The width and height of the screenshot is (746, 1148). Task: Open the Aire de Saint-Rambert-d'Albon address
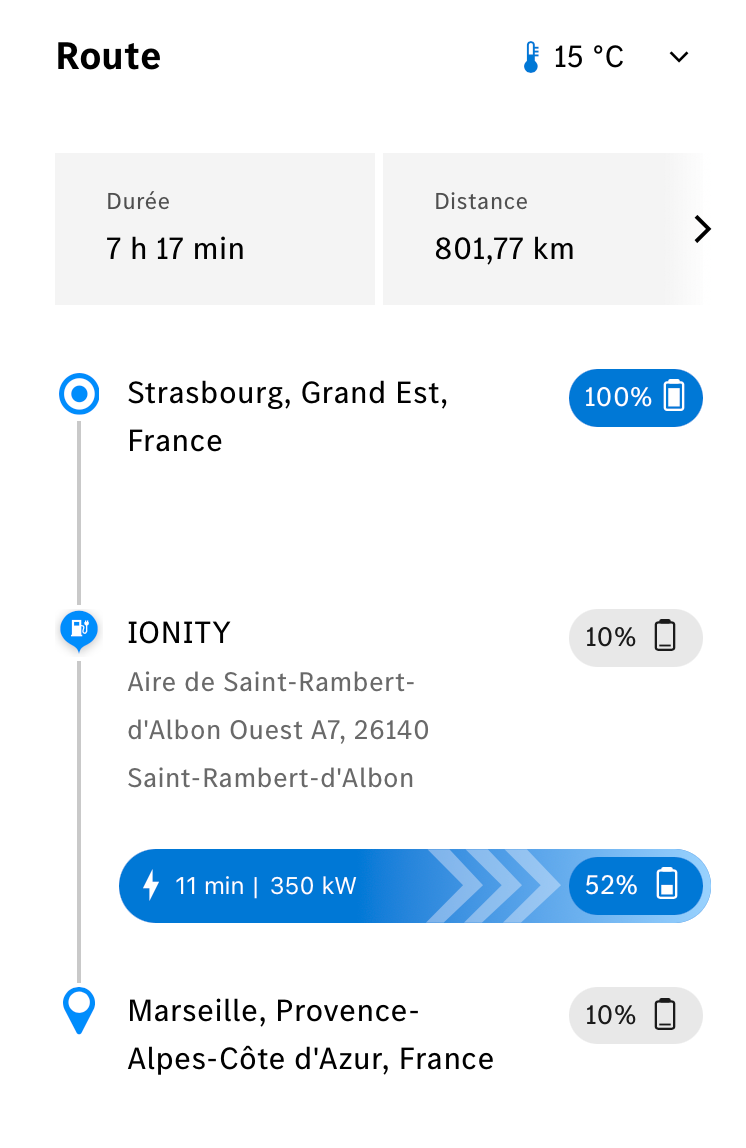(x=278, y=730)
